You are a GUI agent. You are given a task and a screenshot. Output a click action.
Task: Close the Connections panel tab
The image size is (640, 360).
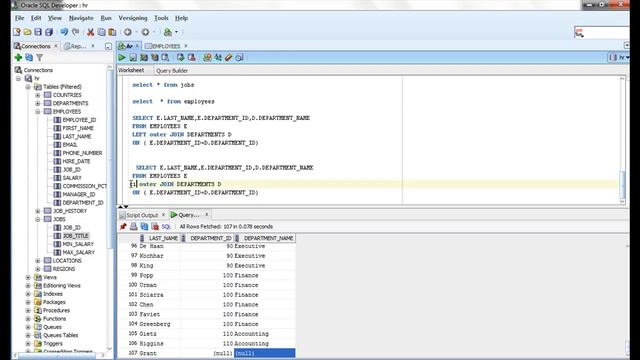pyautogui.click(x=56, y=46)
